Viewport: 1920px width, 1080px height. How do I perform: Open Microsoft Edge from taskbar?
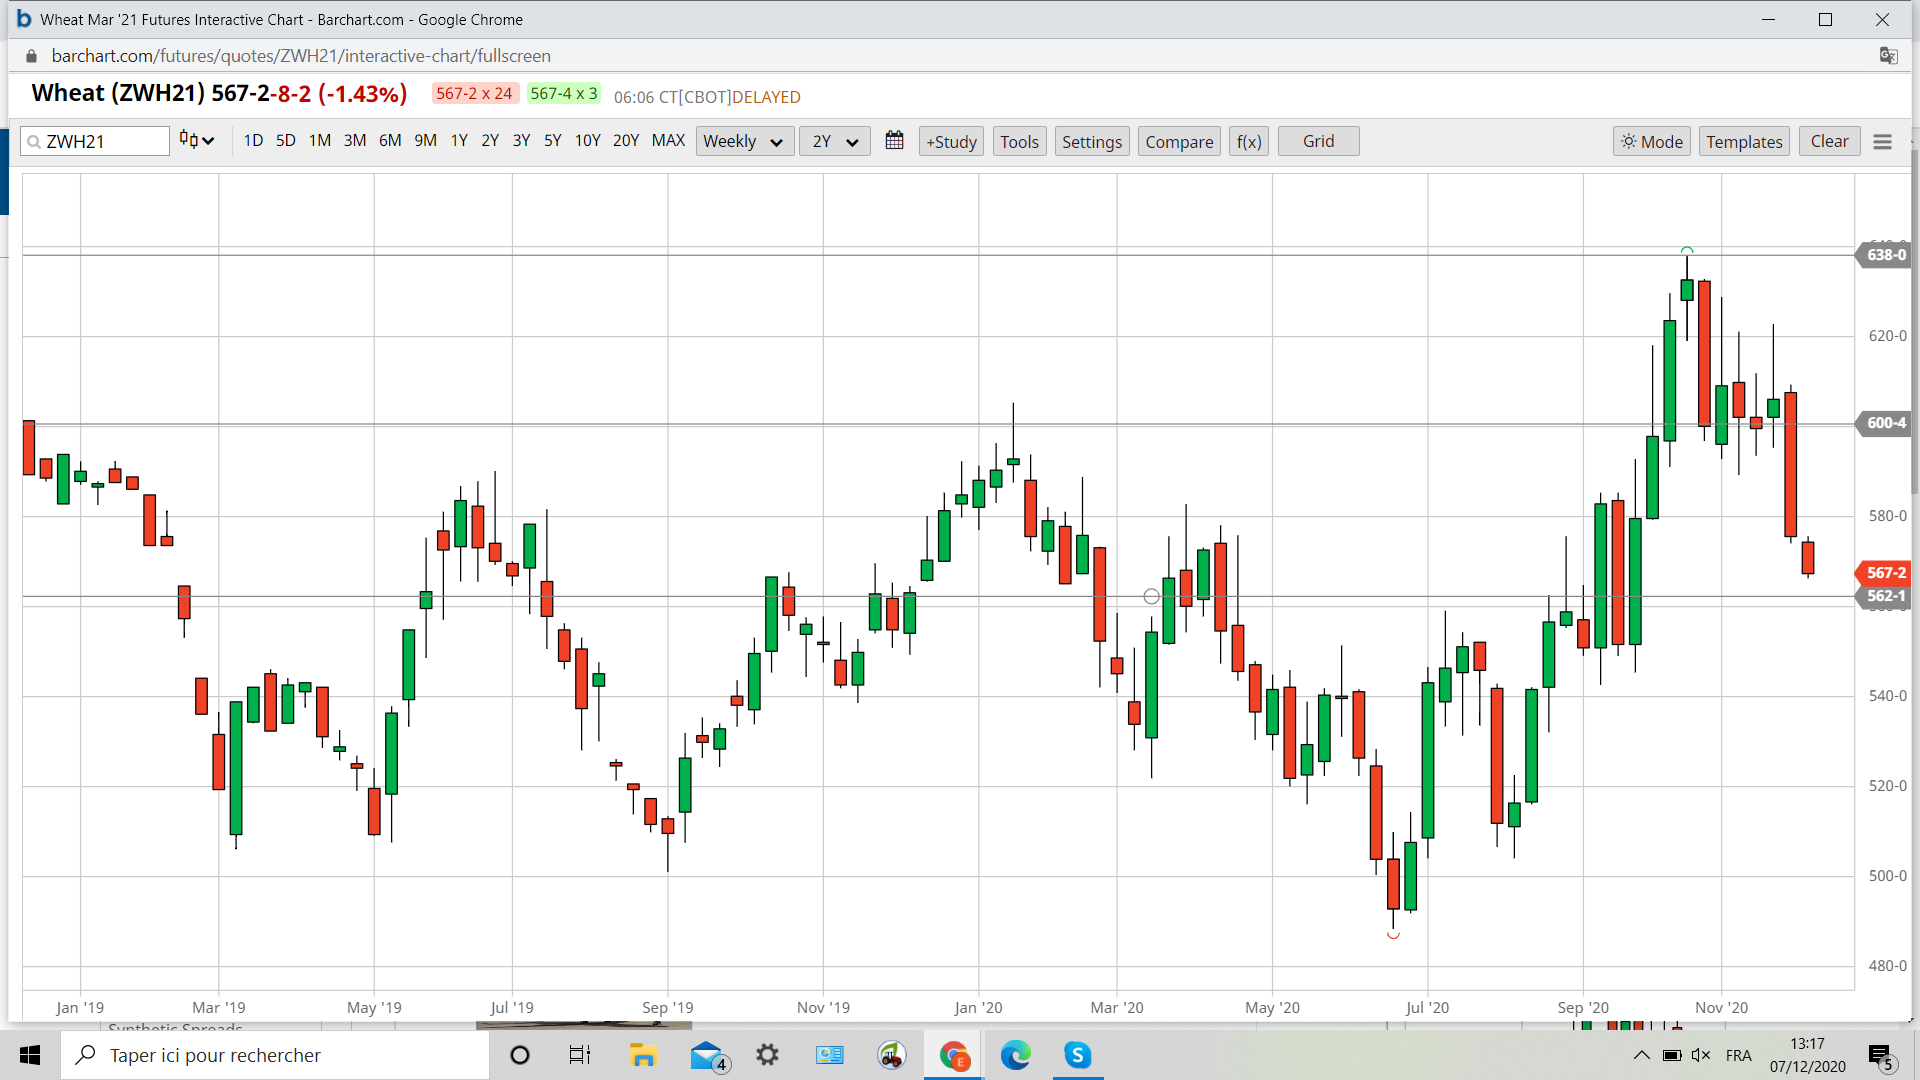[x=1015, y=1055]
